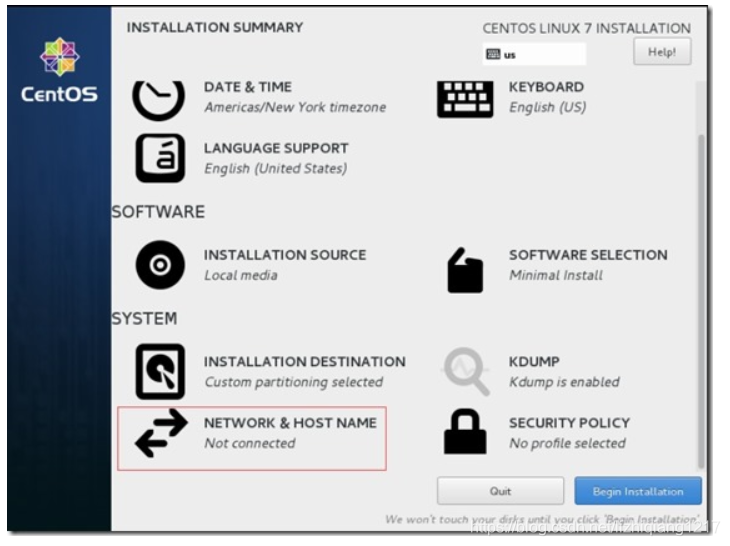Click Begin Installation button
This screenshot has width=730, height=546.
(638, 491)
